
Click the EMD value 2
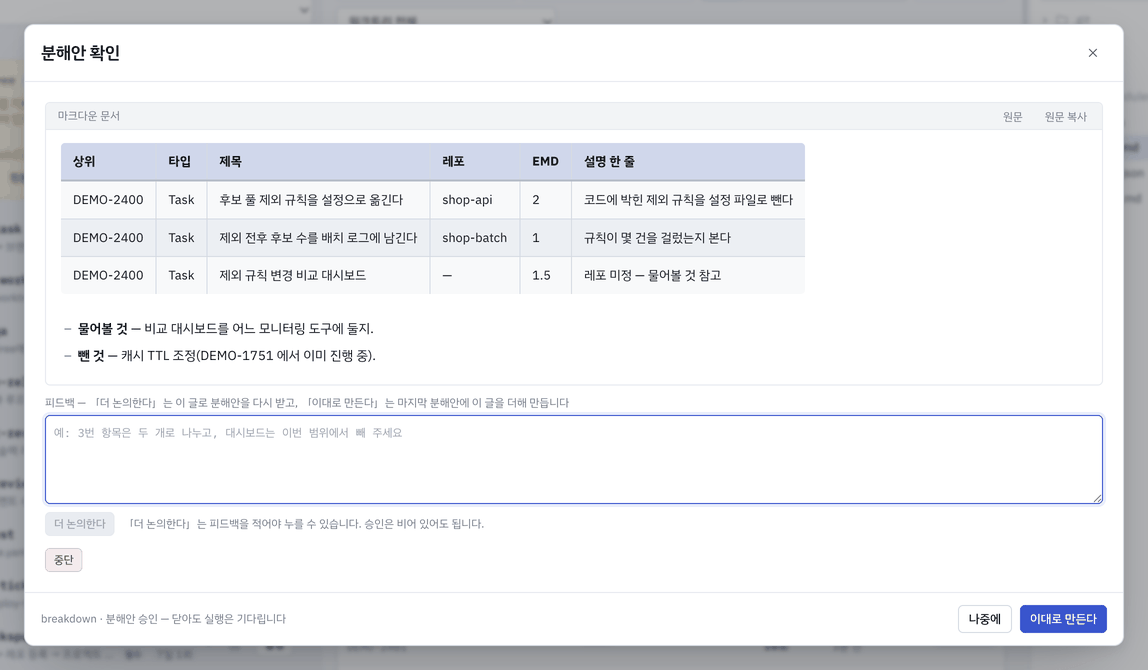coord(536,200)
